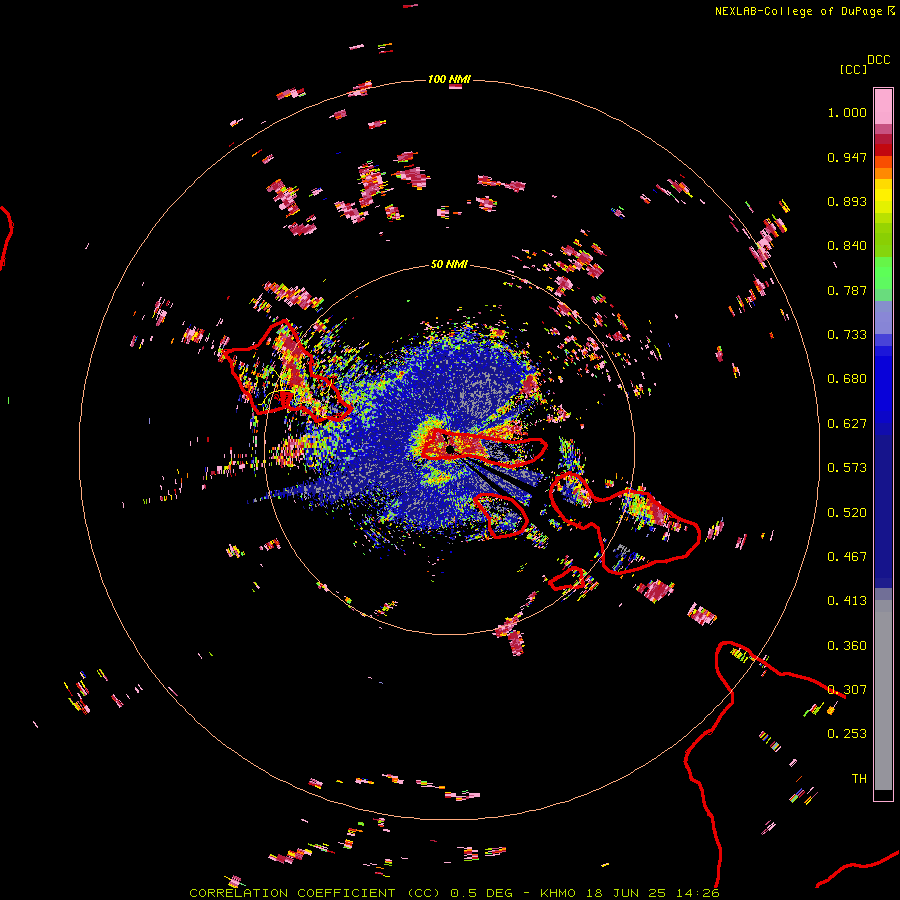
Task: Click the Correlation Coefficient KHMO caption text
Action: [x=454, y=893]
